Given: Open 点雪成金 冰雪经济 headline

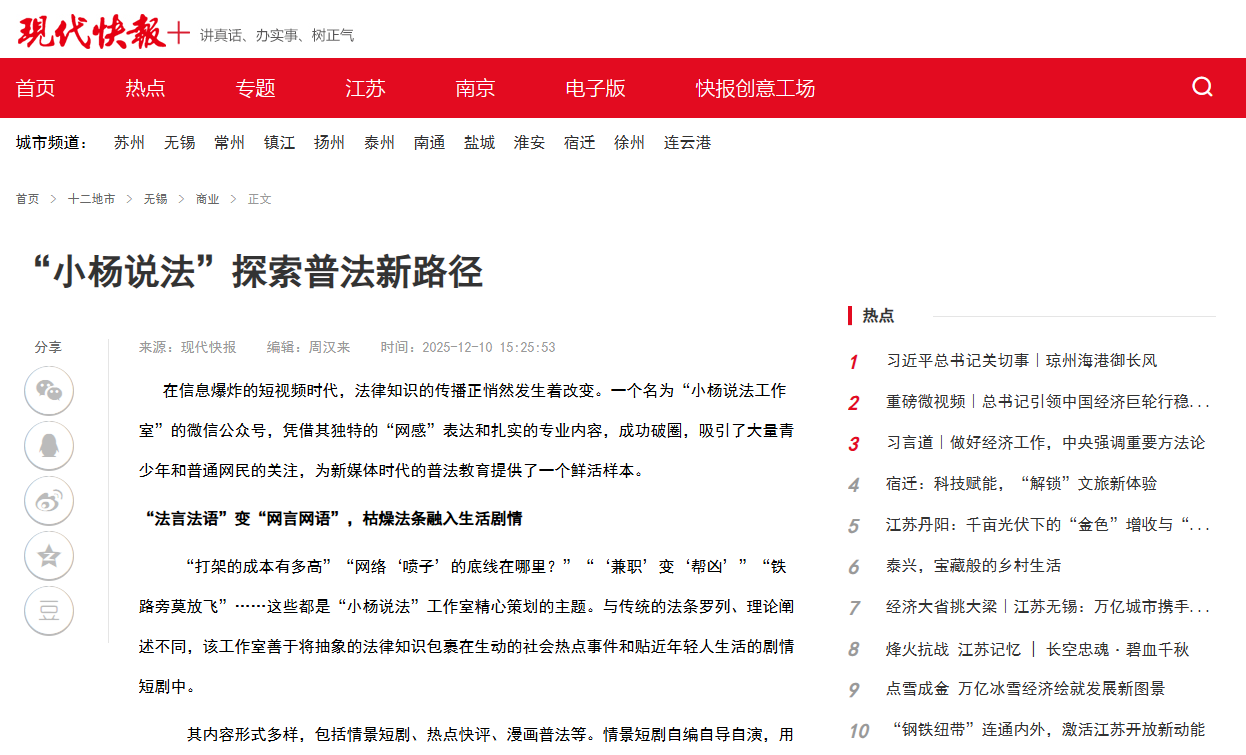Looking at the screenshot, I should [1025, 689].
